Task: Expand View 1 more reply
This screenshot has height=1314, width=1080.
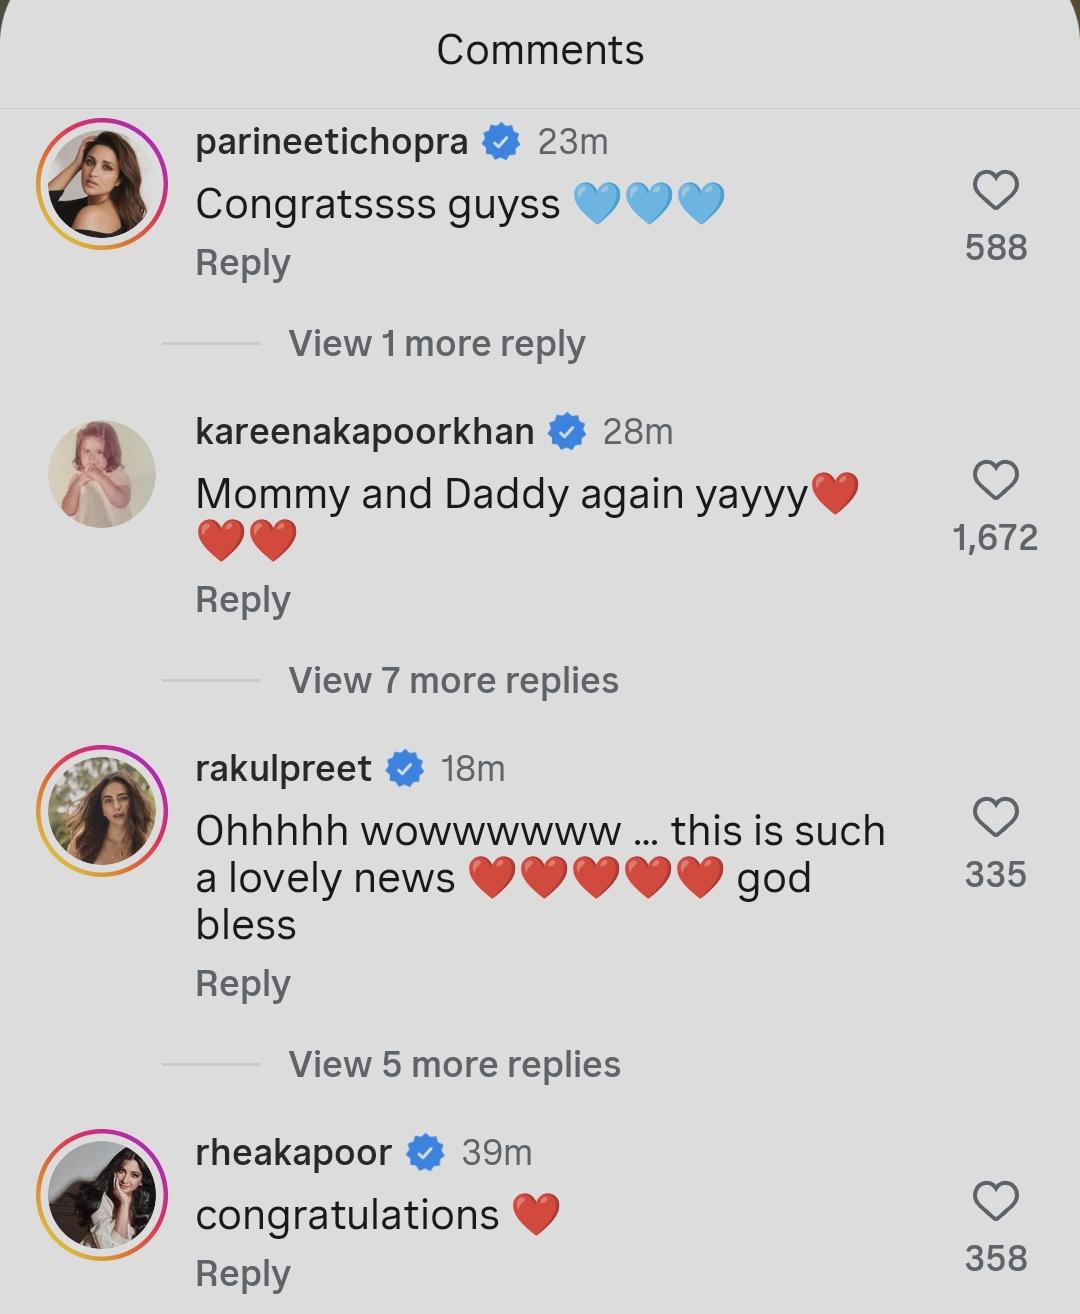Action: coord(437,343)
